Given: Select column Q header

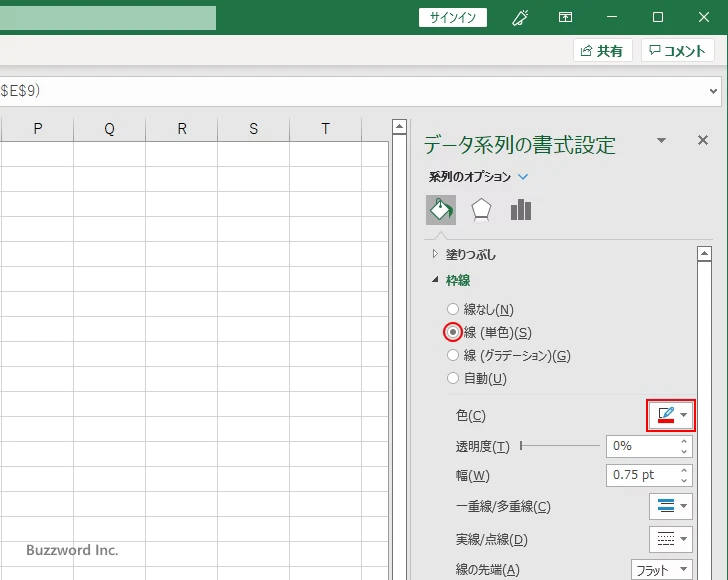Looking at the screenshot, I should point(110,129).
